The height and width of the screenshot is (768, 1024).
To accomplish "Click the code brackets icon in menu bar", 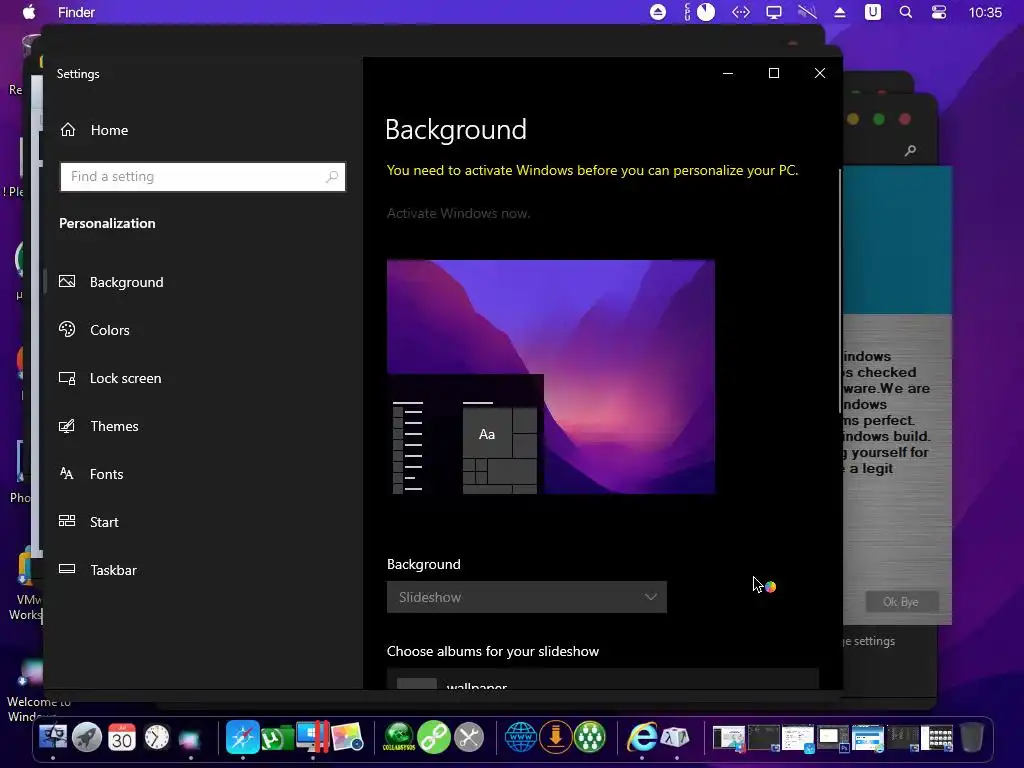I will pos(741,12).
